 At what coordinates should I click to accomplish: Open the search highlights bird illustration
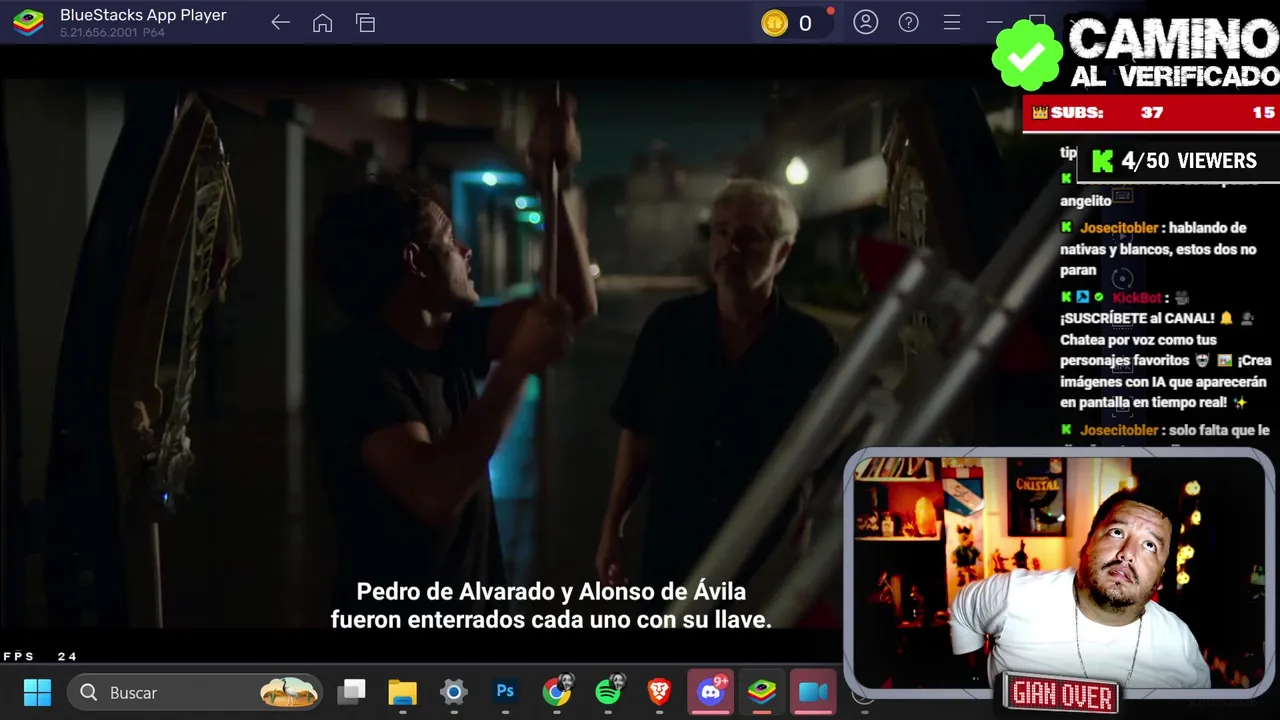tap(289, 692)
